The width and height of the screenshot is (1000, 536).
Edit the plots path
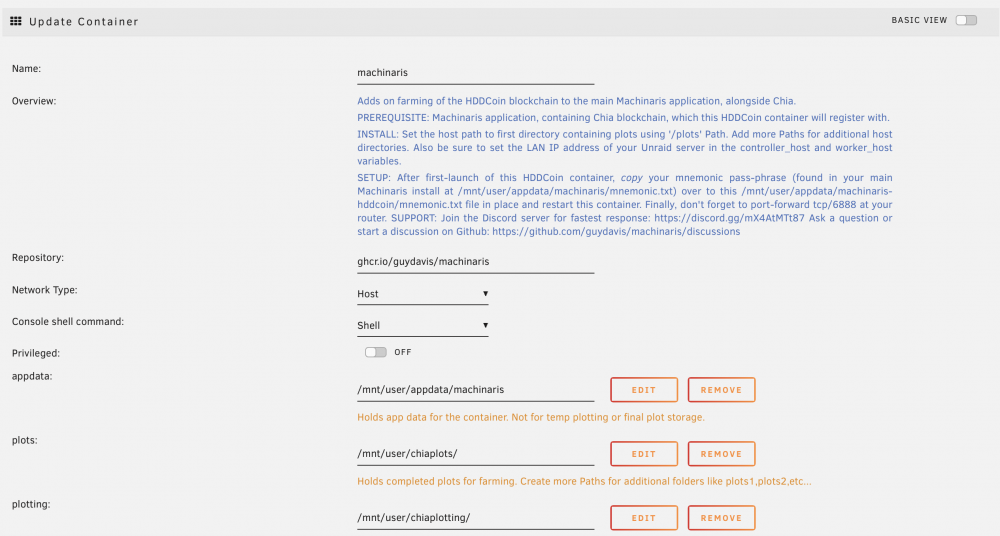[x=643, y=454]
